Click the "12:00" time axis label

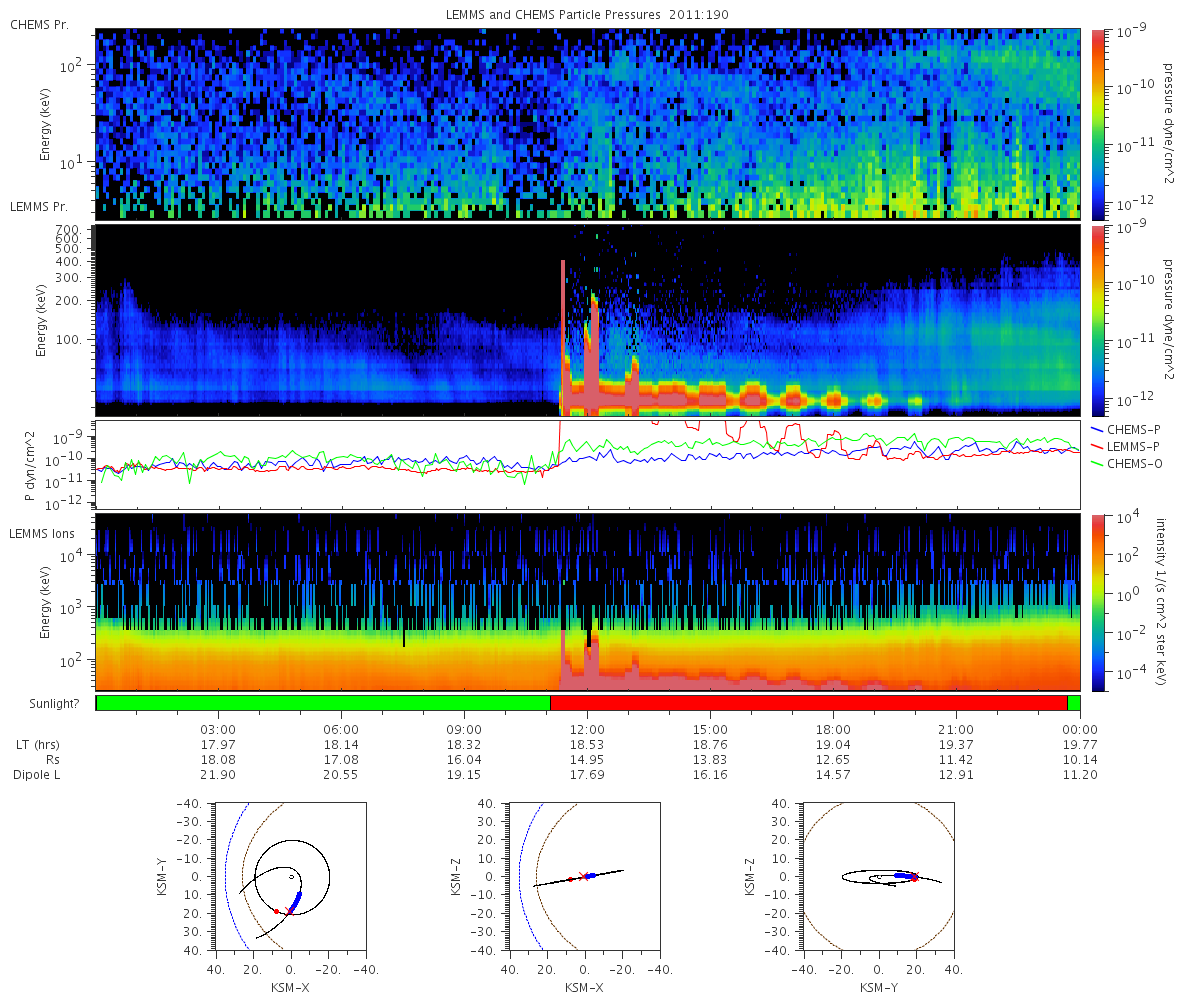tap(587, 729)
